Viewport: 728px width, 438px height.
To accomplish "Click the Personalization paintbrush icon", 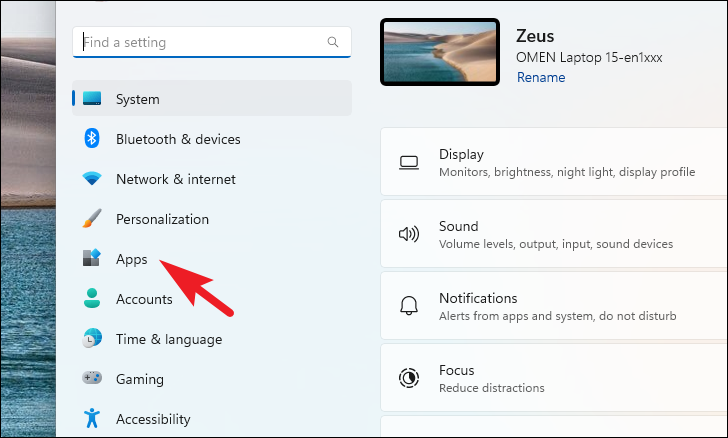I will (92, 218).
